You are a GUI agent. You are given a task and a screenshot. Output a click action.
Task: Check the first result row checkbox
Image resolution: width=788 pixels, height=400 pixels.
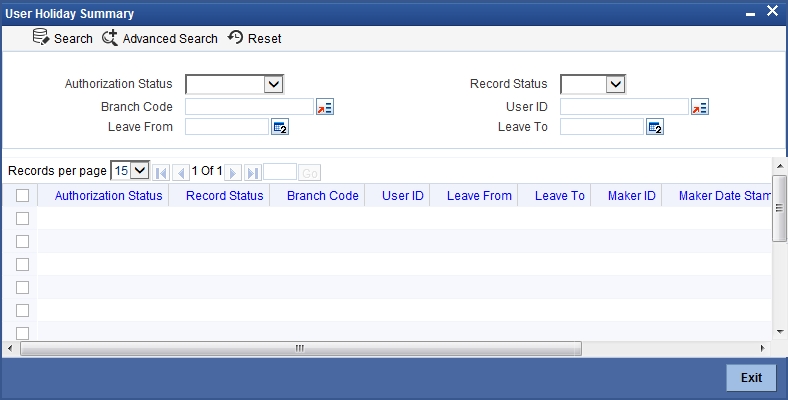[22, 218]
